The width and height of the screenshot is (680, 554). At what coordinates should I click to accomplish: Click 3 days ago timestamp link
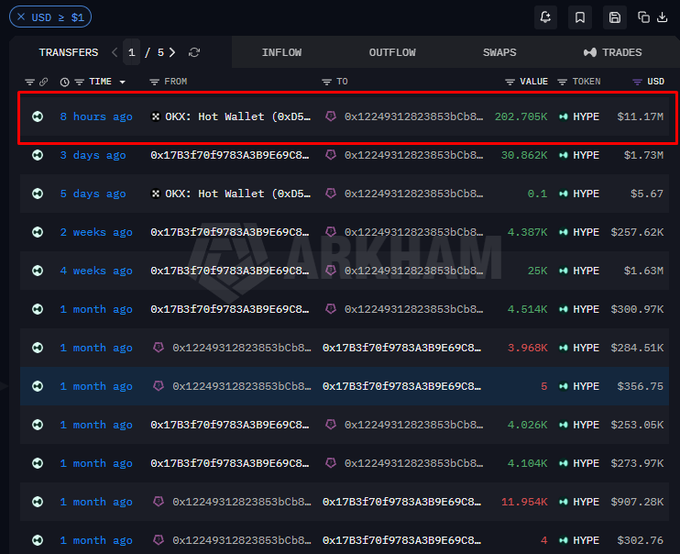click(x=93, y=155)
